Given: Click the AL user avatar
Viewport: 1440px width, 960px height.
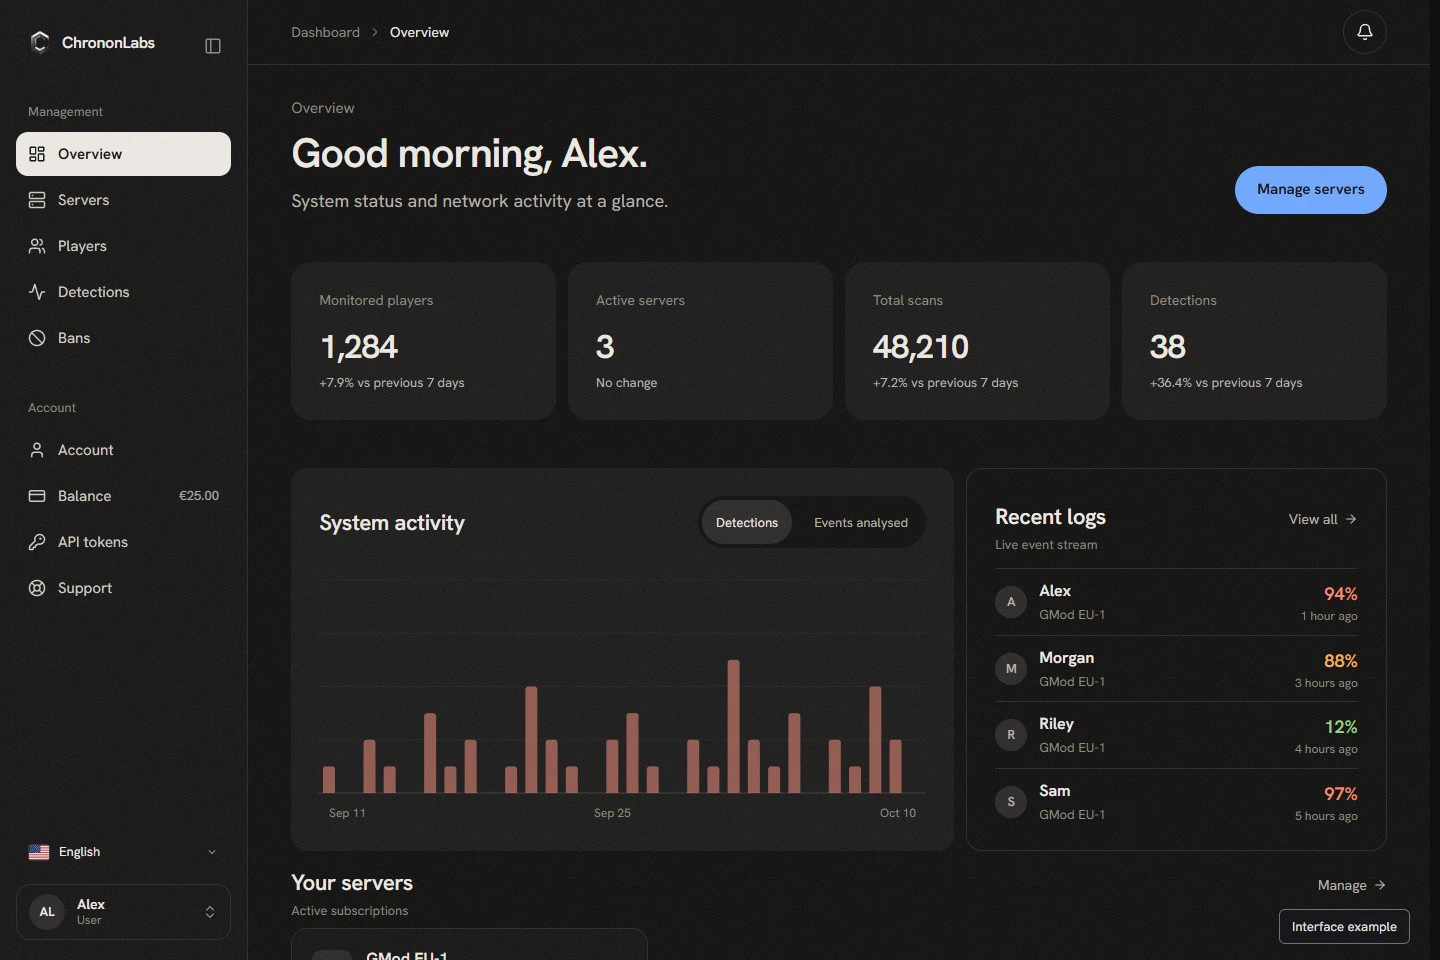Looking at the screenshot, I should (x=47, y=912).
